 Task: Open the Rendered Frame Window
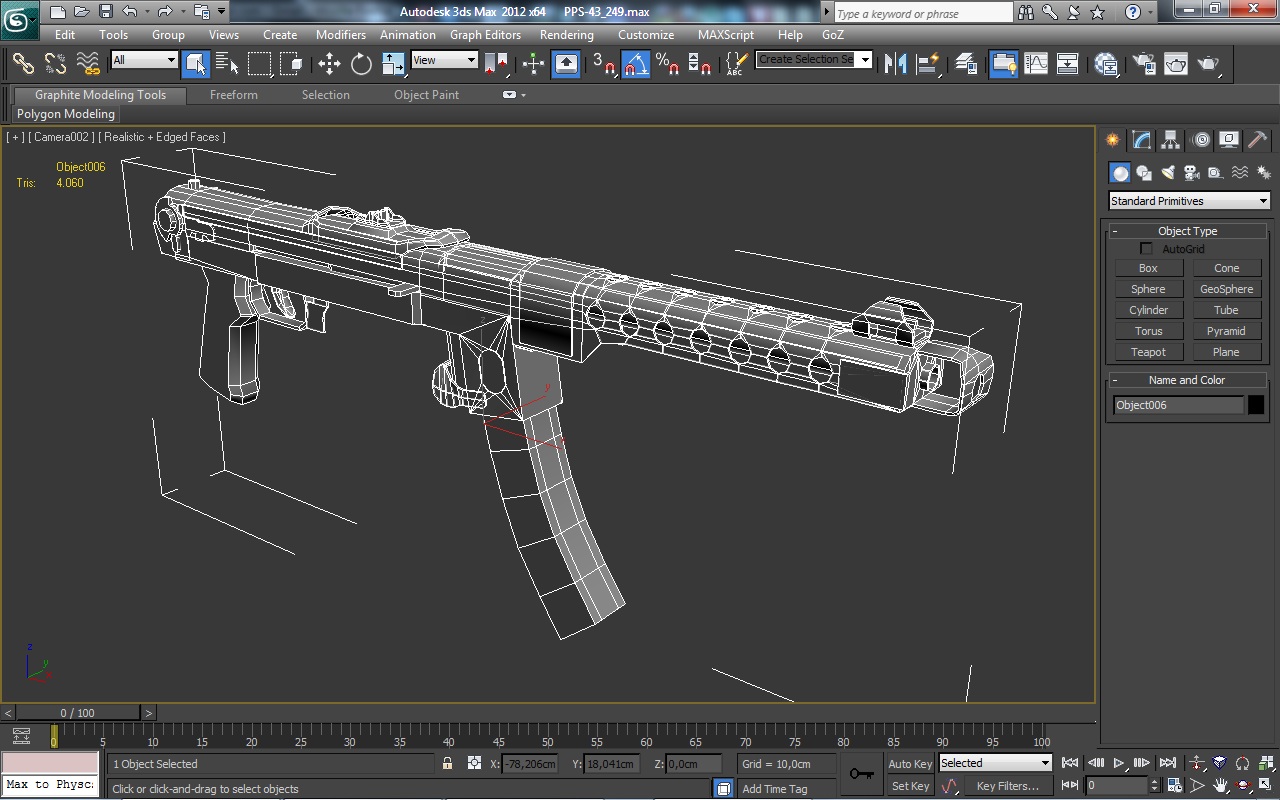pos(1176,63)
